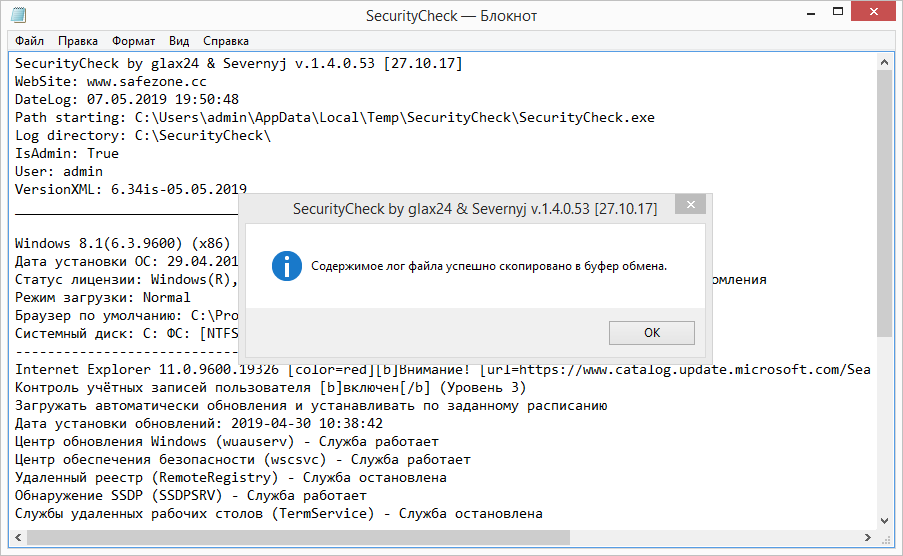Click the blue information icon in dialog

click(x=288, y=266)
